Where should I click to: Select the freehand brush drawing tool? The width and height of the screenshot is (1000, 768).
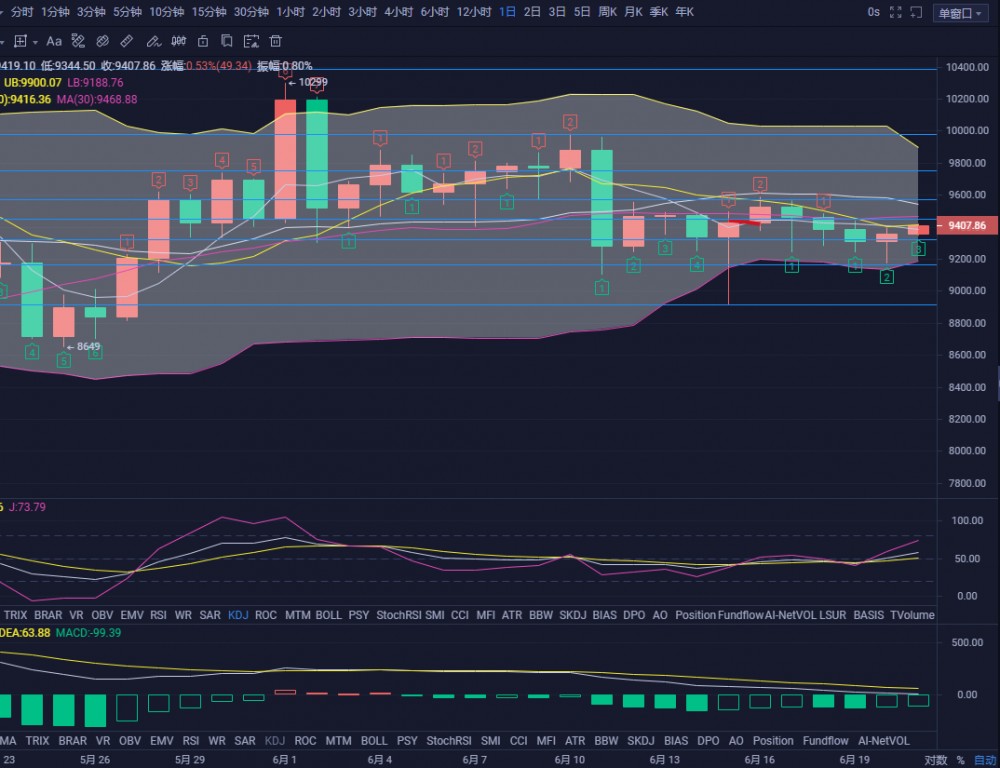pyautogui.click(x=153, y=41)
